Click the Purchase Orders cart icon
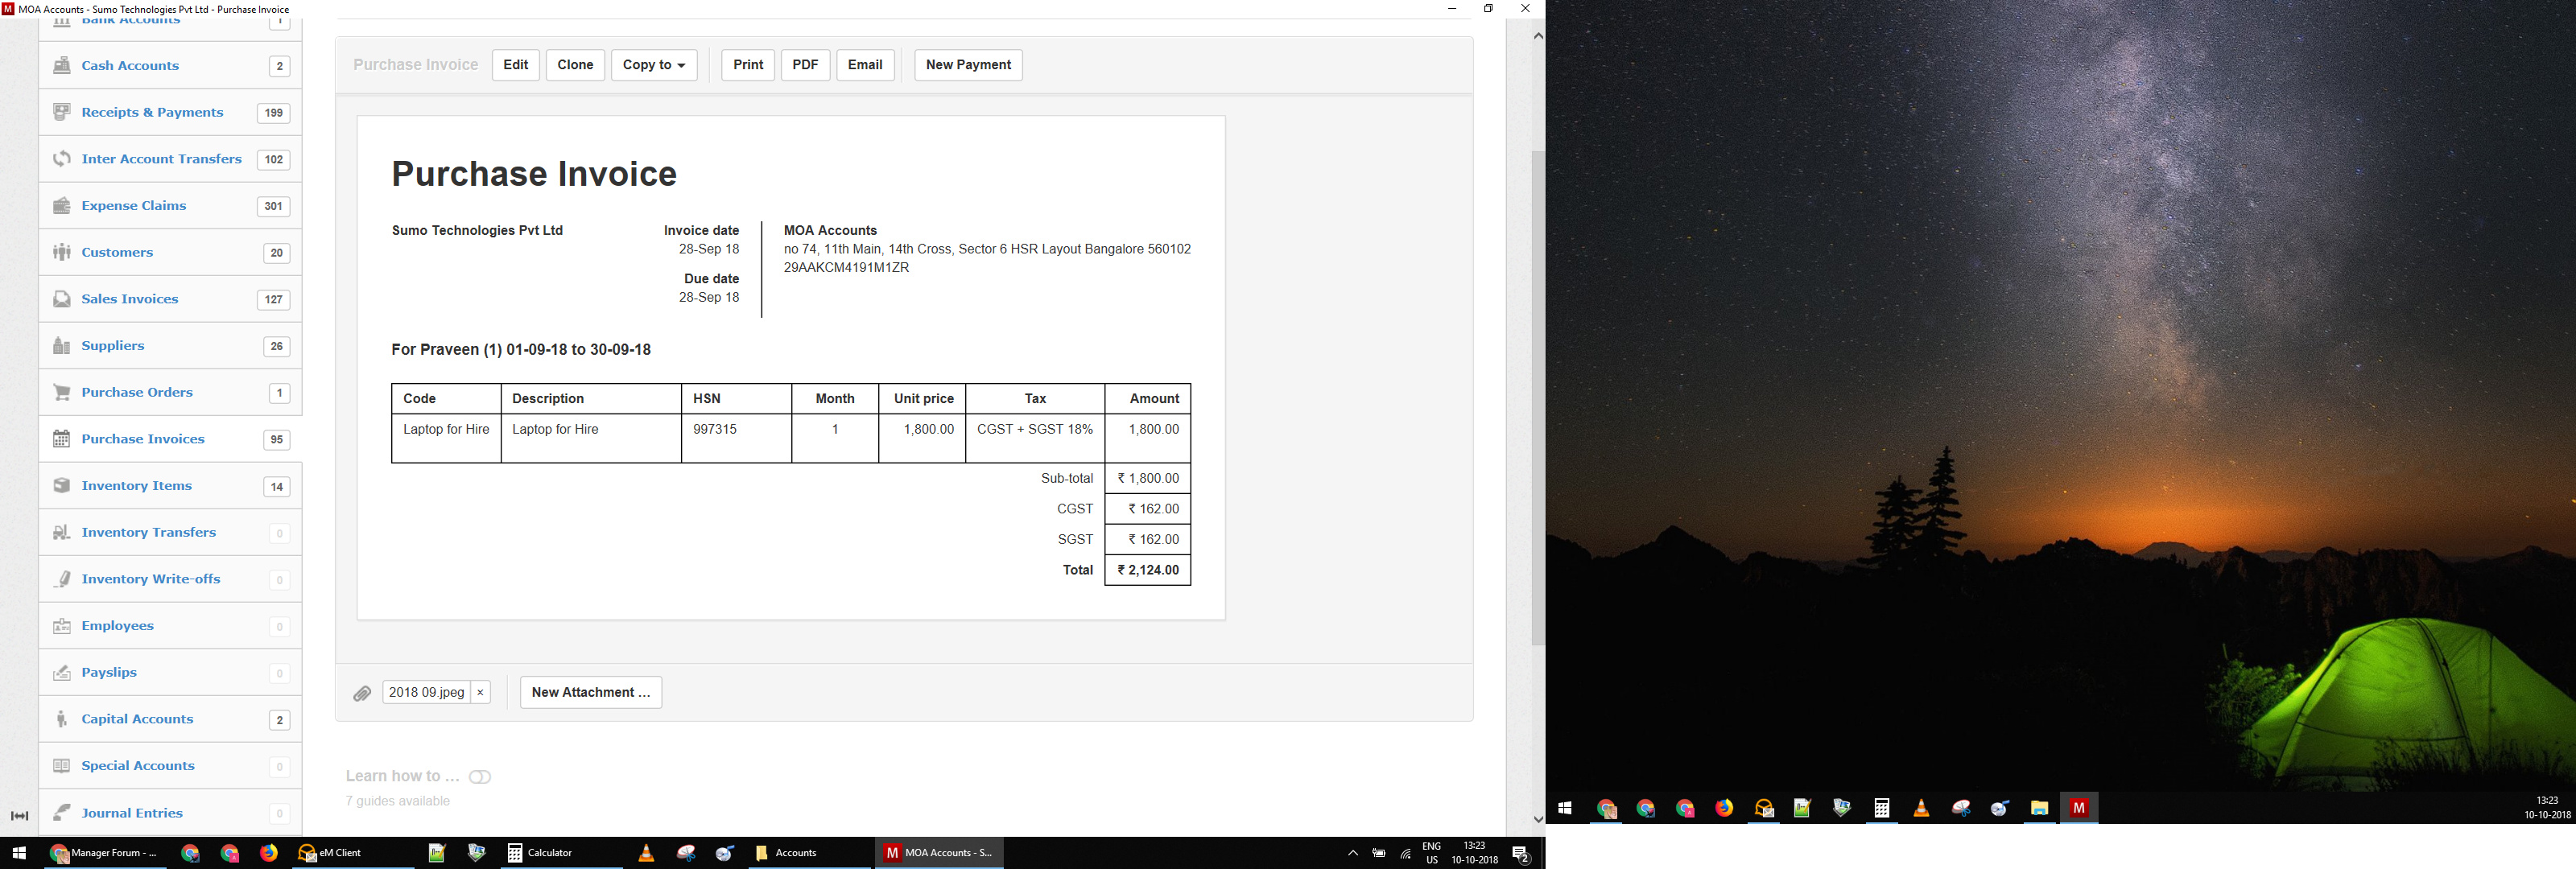2576x869 pixels. [x=62, y=393]
